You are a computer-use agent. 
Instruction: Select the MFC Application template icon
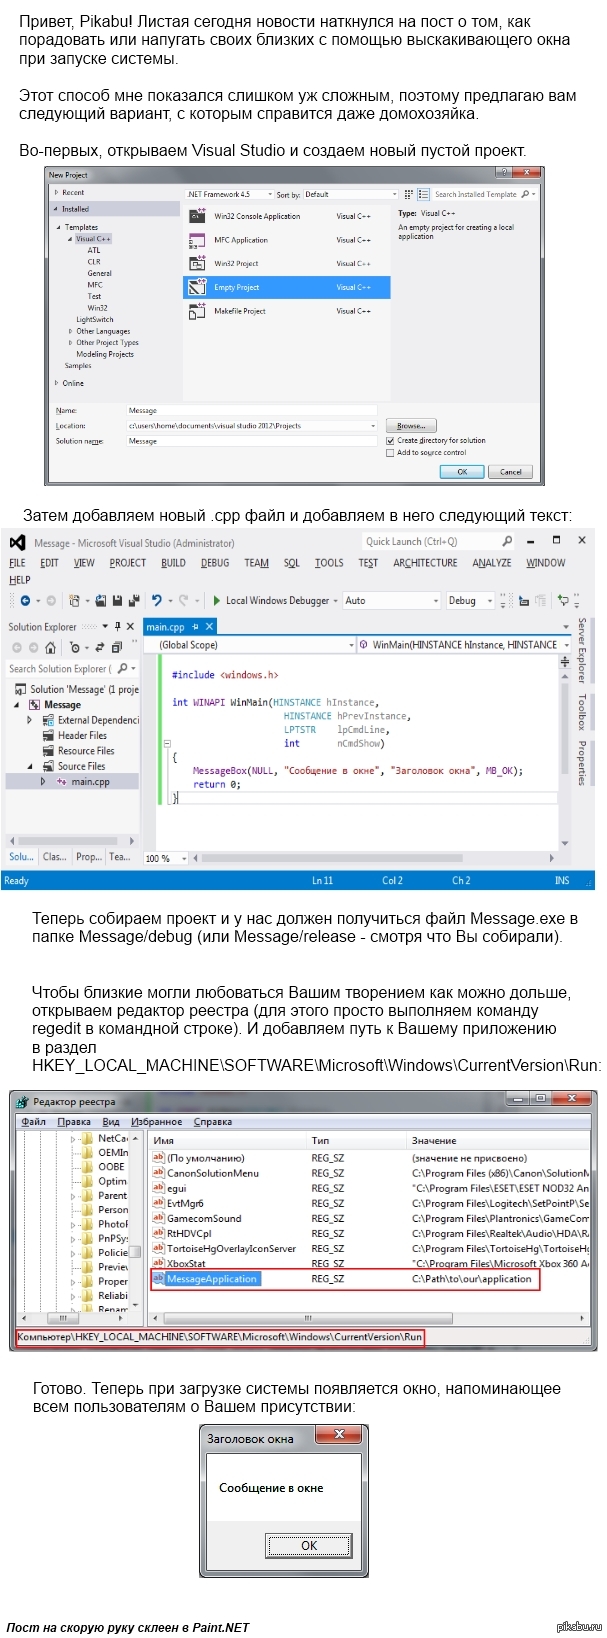click(x=197, y=240)
